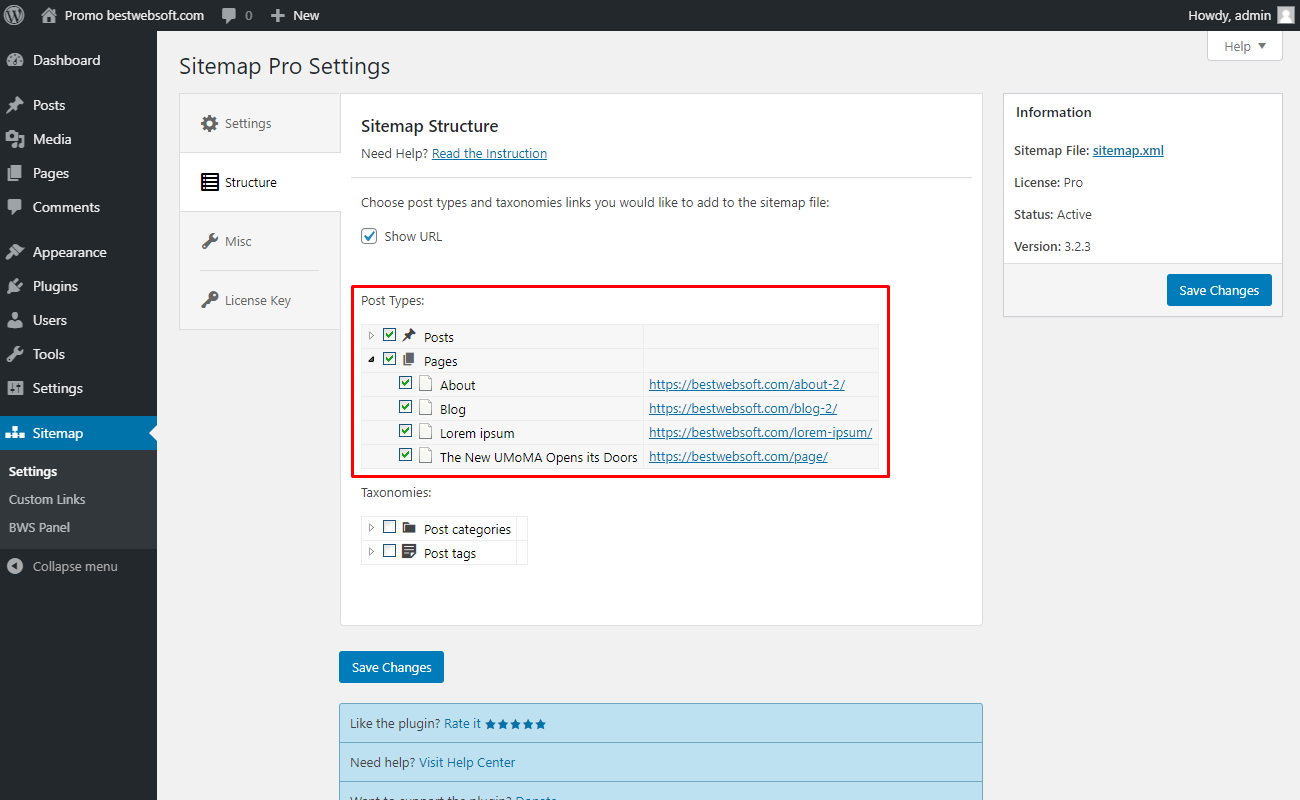Click the home icon beside Promo bestwebsoft.com
The width and height of the screenshot is (1300, 800).
pyautogui.click(x=49, y=15)
